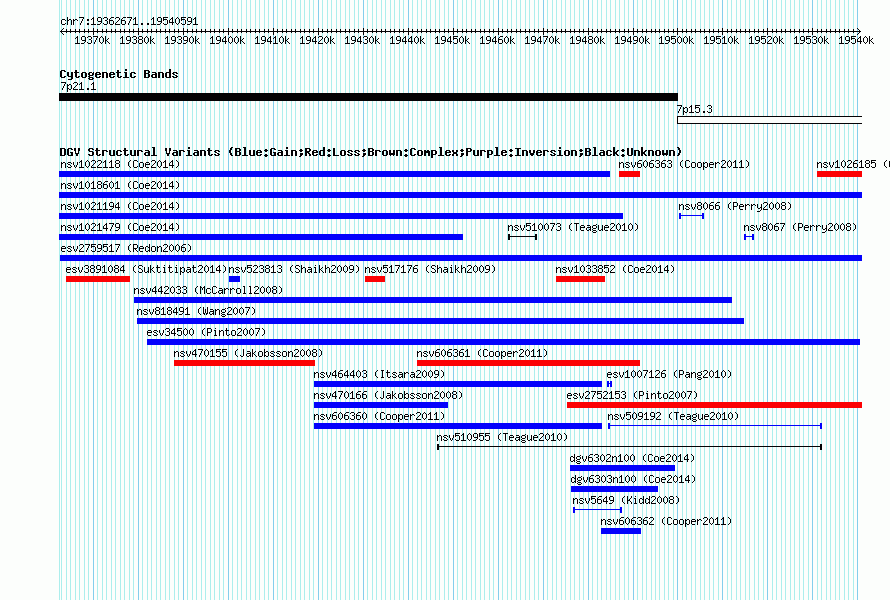Select the red nsv470155 loss bar
This screenshot has height=600, width=890.
point(245,363)
